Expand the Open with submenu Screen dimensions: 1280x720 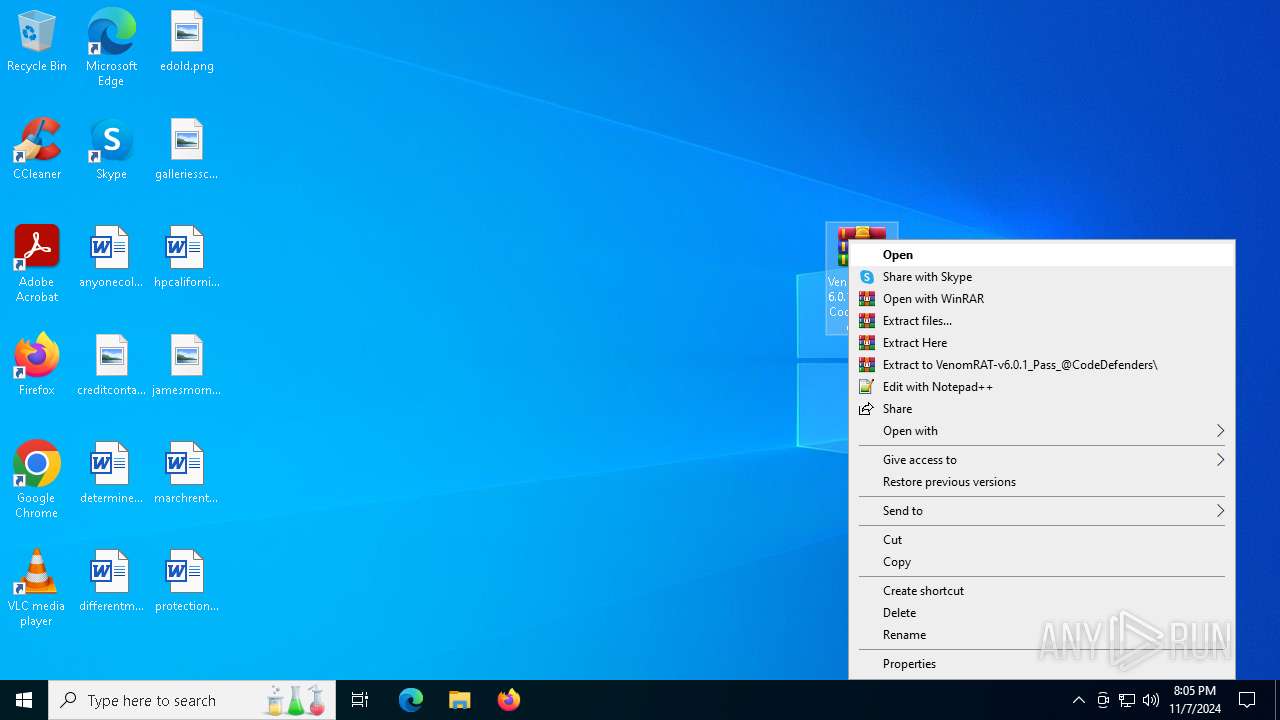(x=1042, y=431)
